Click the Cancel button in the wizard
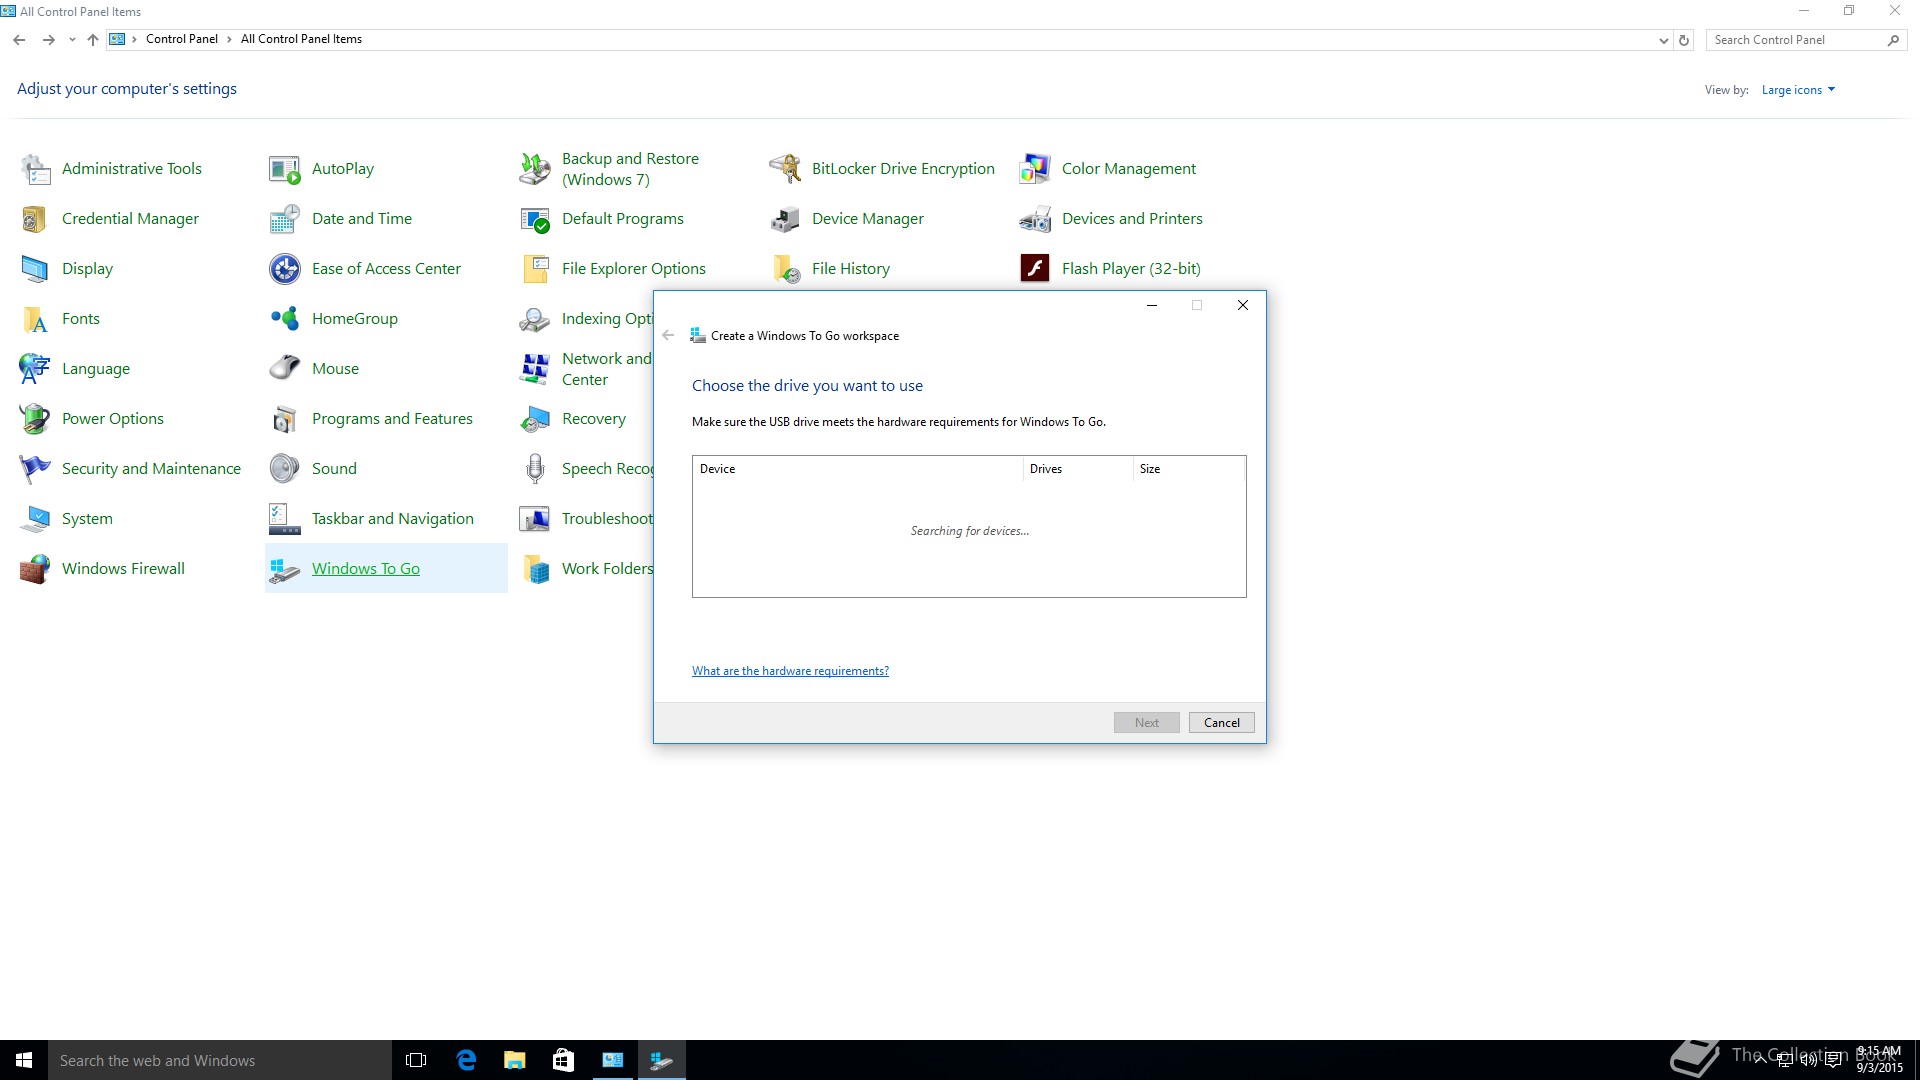This screenshot has height=1080, width=1920. click(1221, 722)
